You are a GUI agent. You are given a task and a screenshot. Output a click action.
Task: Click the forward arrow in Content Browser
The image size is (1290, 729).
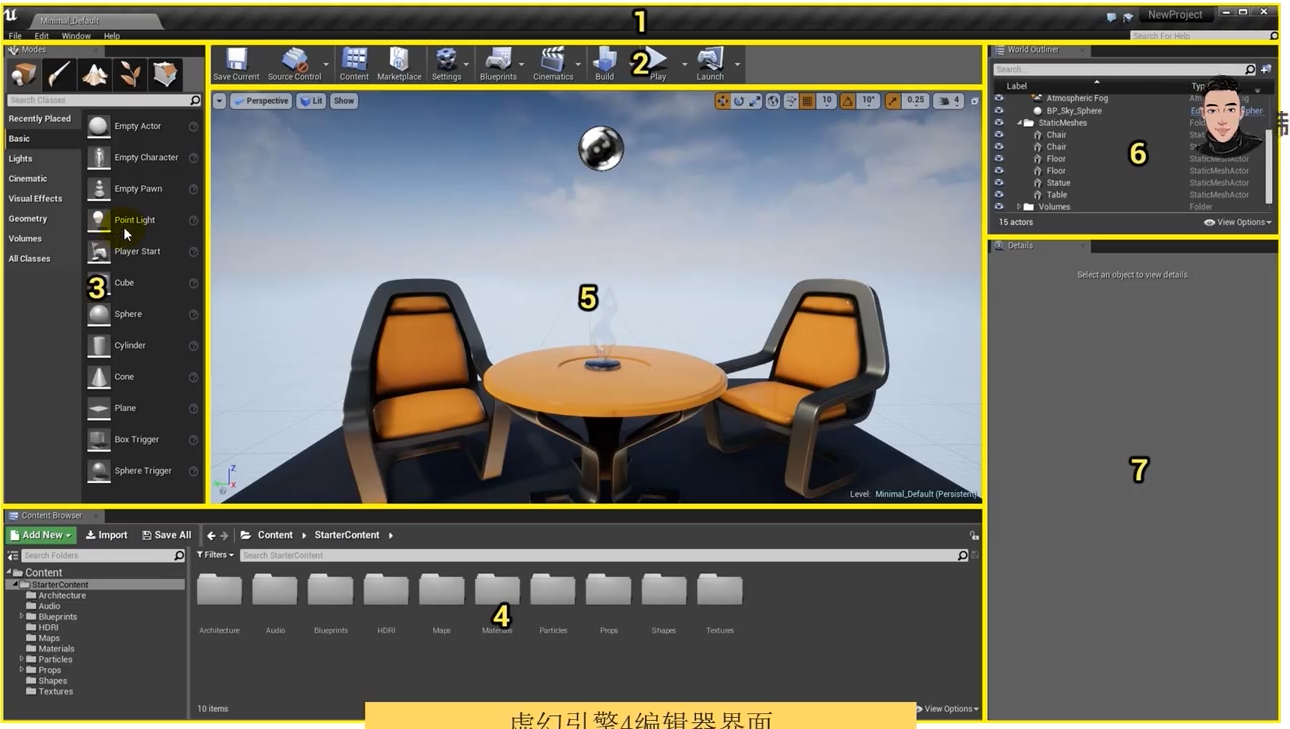point(224,536)
